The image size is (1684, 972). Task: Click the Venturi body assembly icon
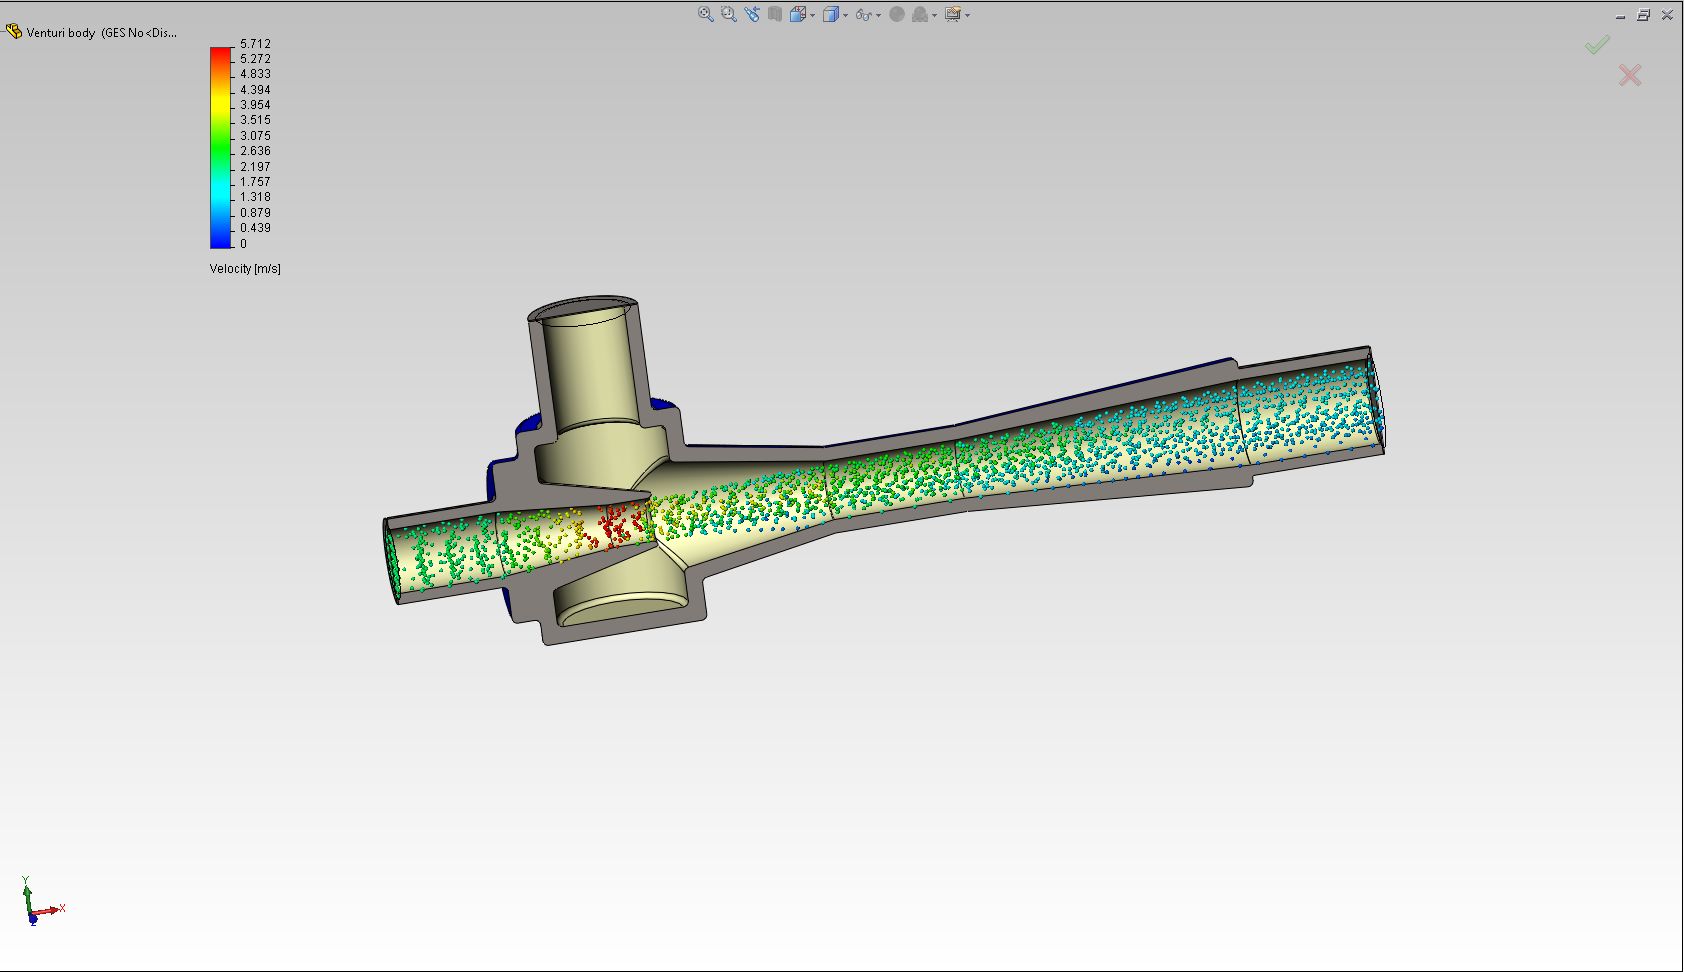(13, 32)
